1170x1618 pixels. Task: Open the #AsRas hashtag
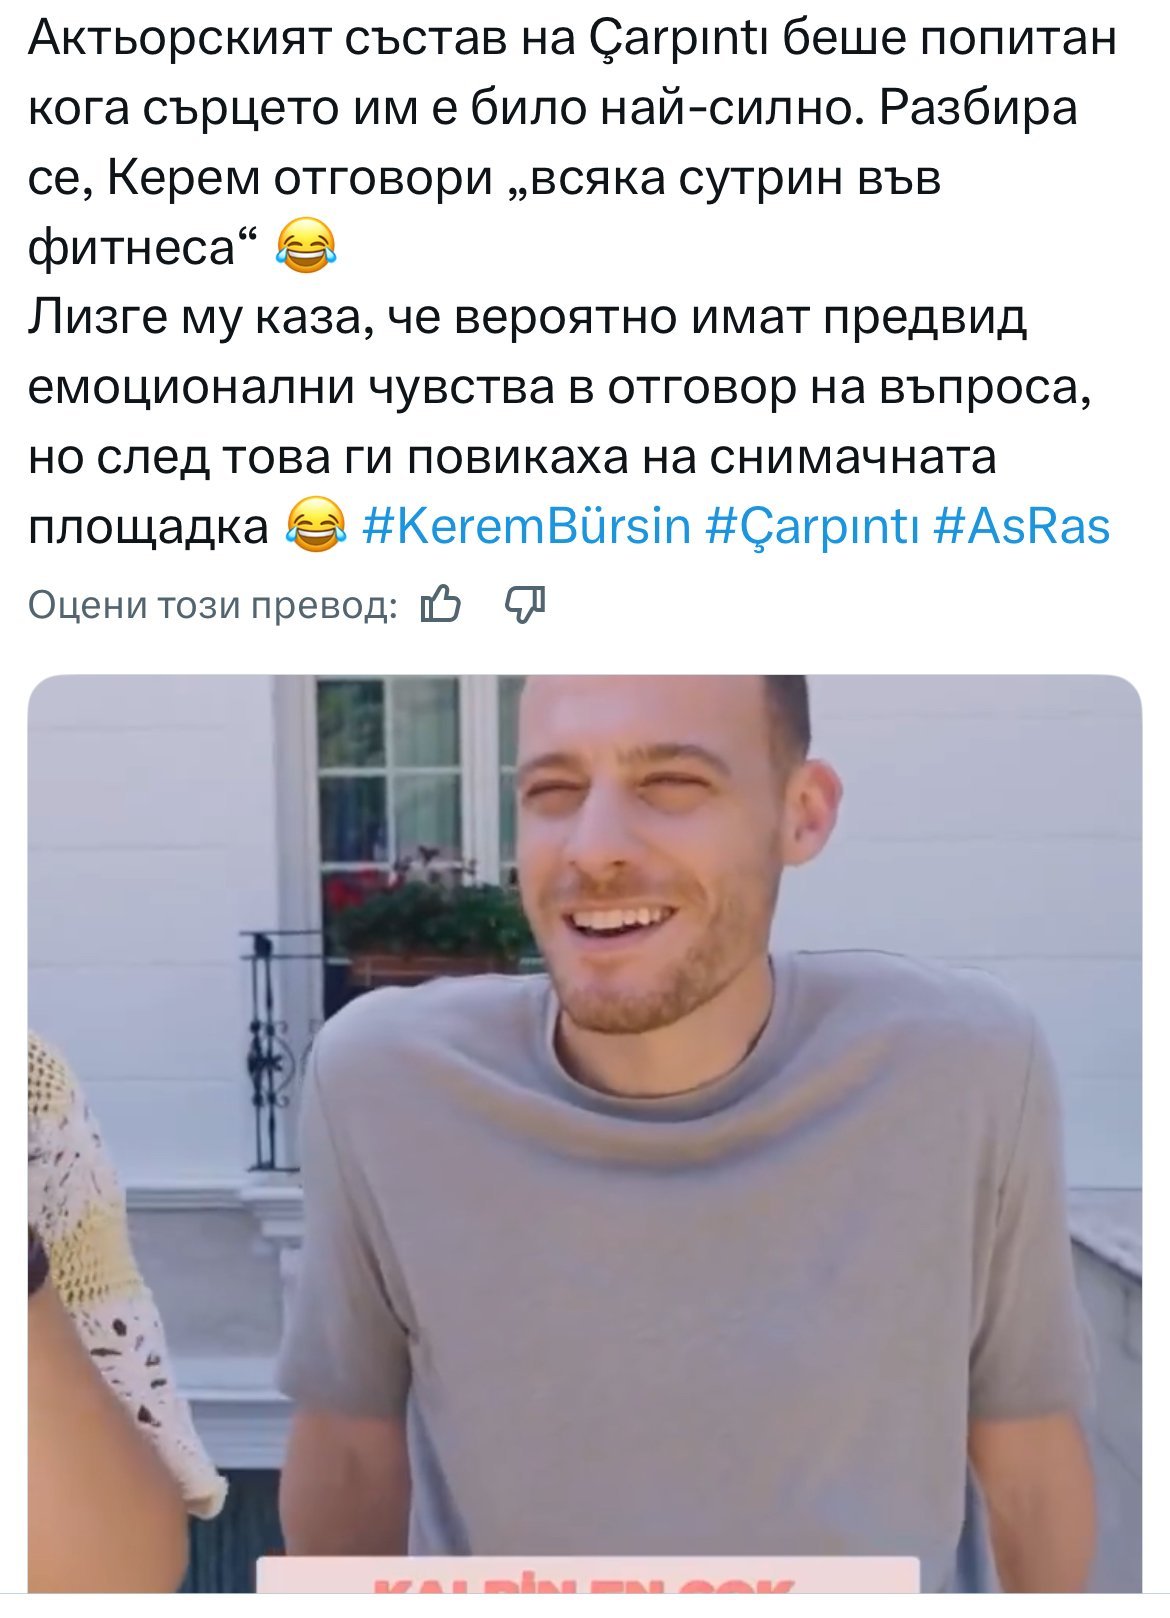(1021, 525)
